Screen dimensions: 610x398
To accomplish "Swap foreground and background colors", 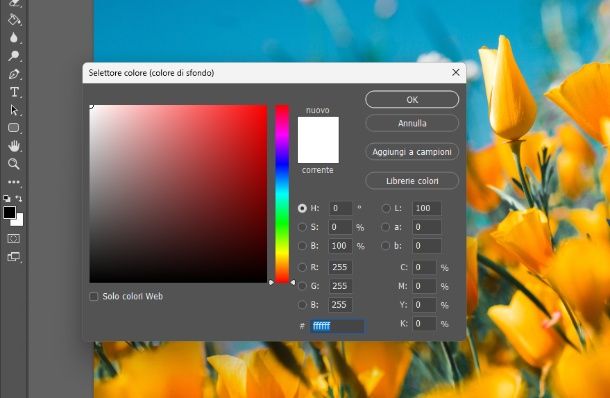I will click(19, 198).
